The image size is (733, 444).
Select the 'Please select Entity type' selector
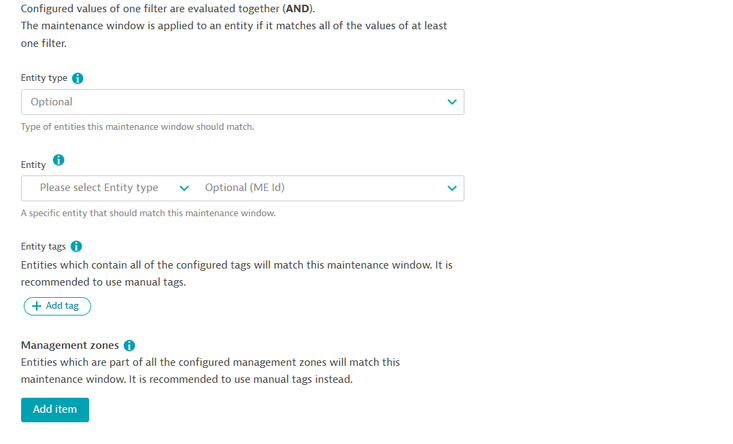[x=99, y=188]
